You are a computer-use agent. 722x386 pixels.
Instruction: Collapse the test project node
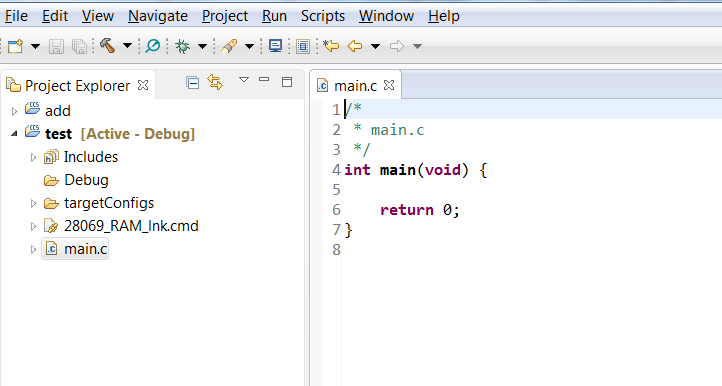pyautogui.click(x=14, y=134)
